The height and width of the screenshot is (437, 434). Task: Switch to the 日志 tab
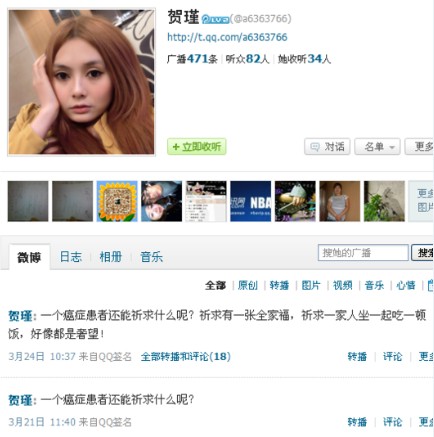point(71,257)
